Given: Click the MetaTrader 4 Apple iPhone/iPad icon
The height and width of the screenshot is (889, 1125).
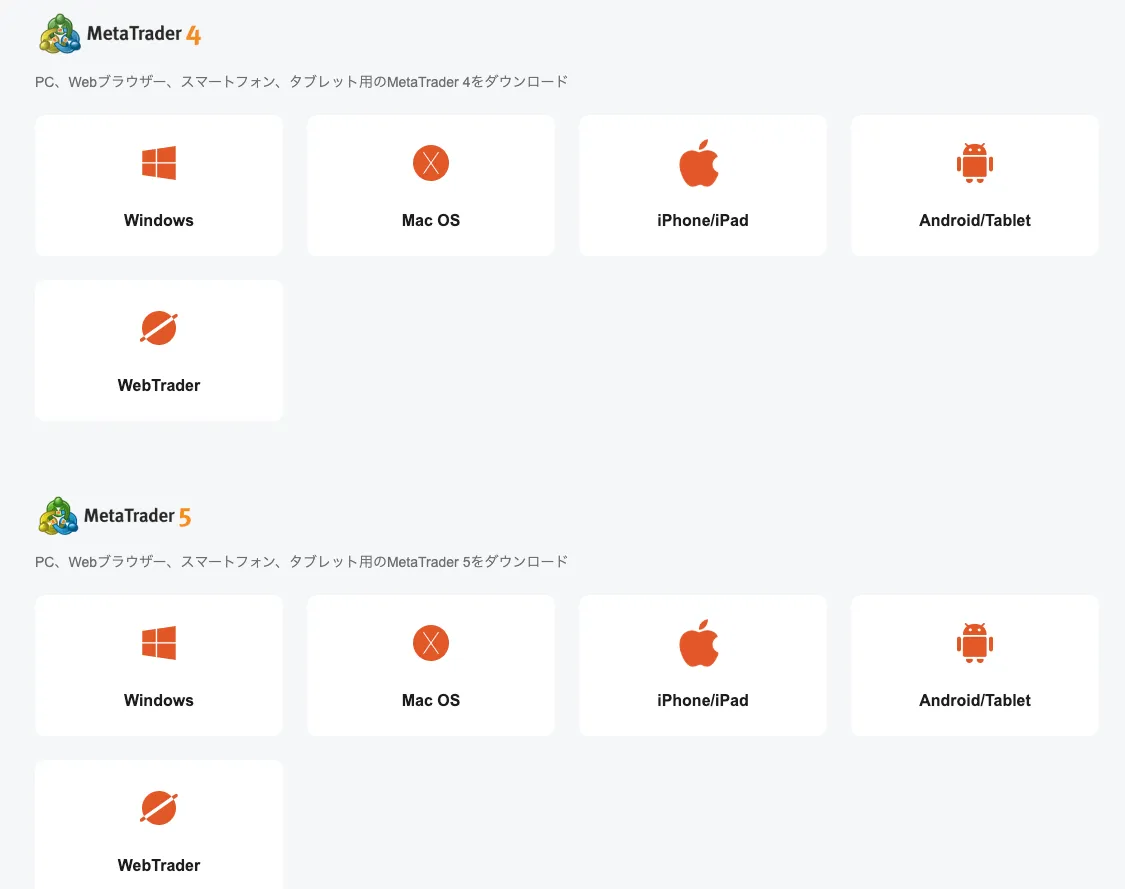Looking at the screenshot, I should click(x=699, y=163).
